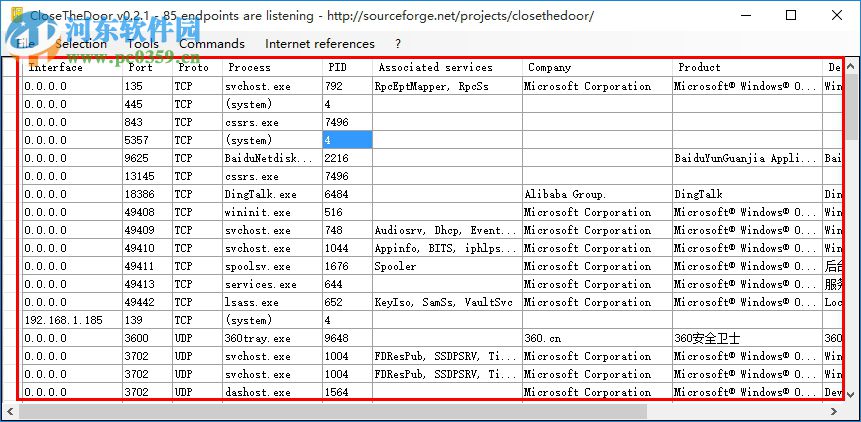Click the vertical scrollbar down arrow
This screenshot has height=422, width=861.
(x=851, y=394)
